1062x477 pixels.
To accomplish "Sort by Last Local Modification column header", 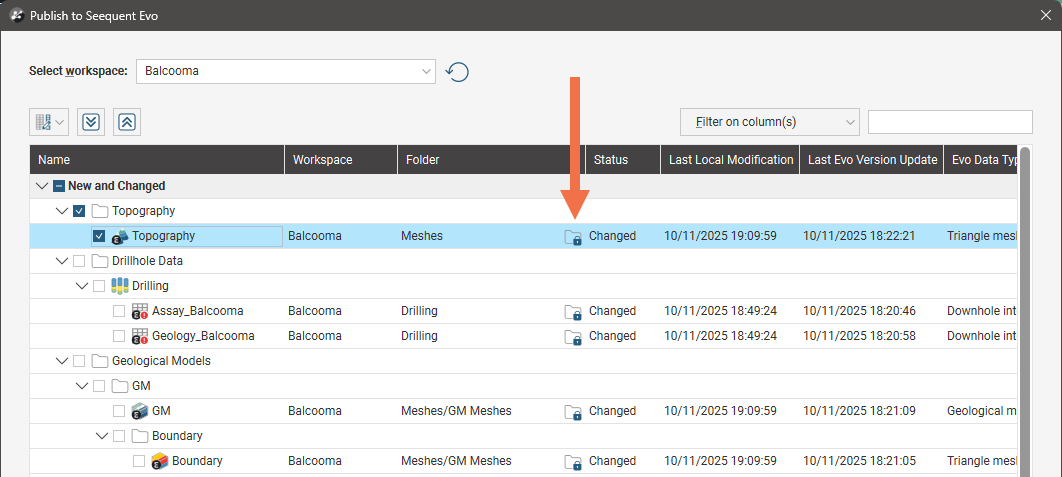I will [730, 160].
